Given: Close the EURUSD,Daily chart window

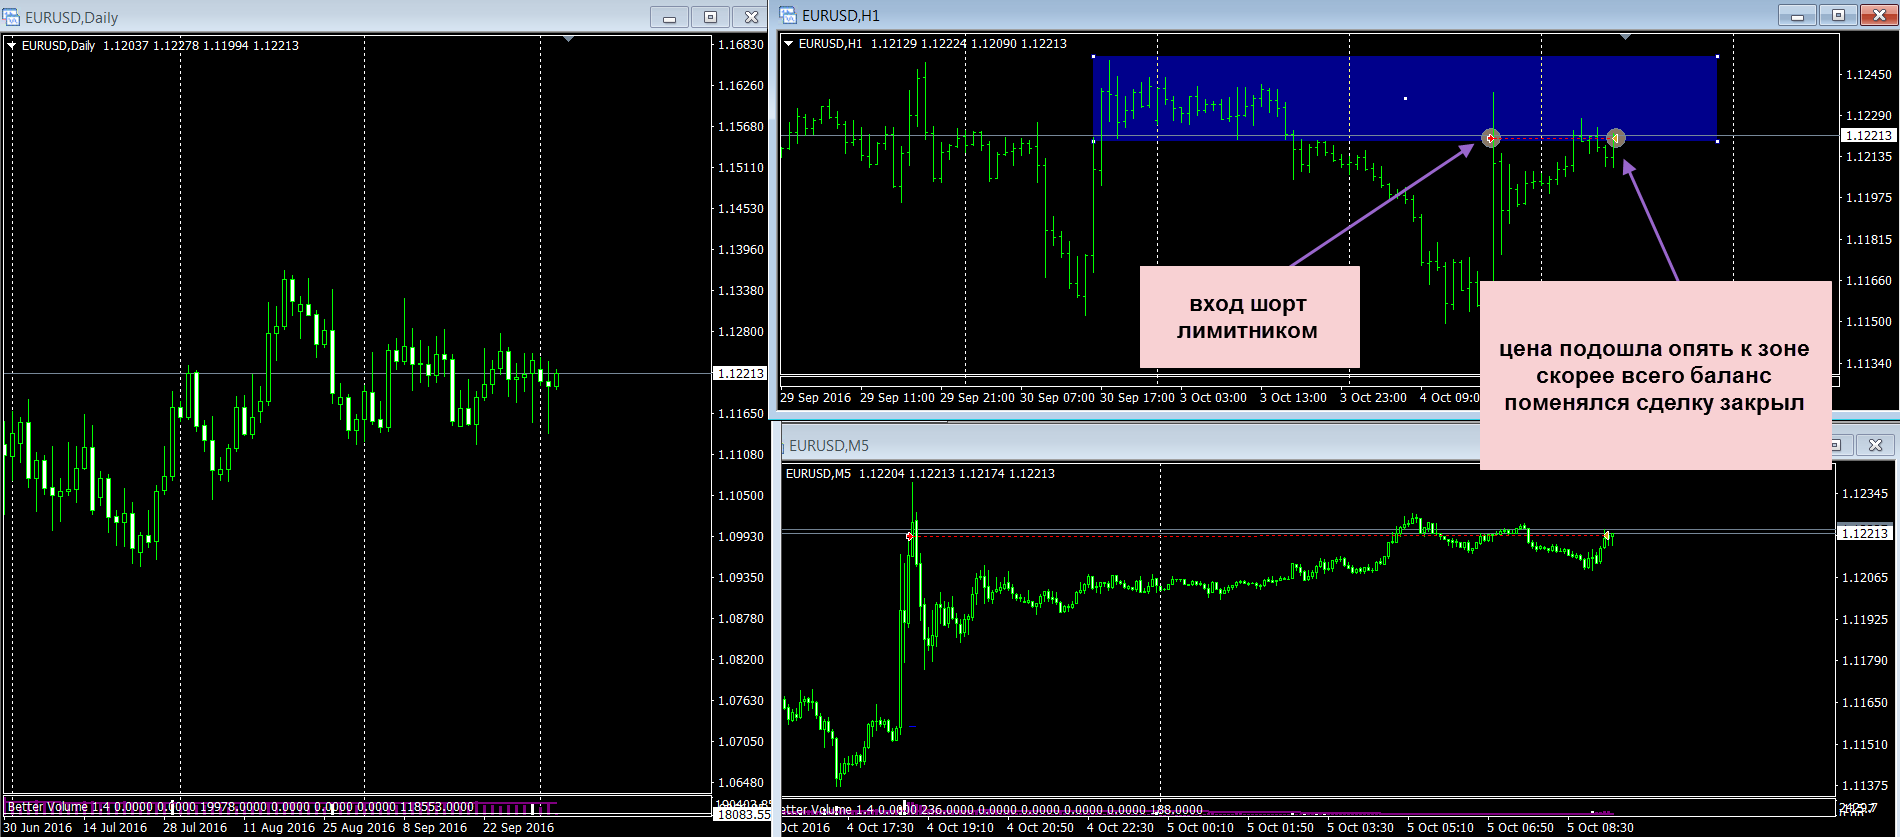Looking at the screenshot, I should [750, 17].
